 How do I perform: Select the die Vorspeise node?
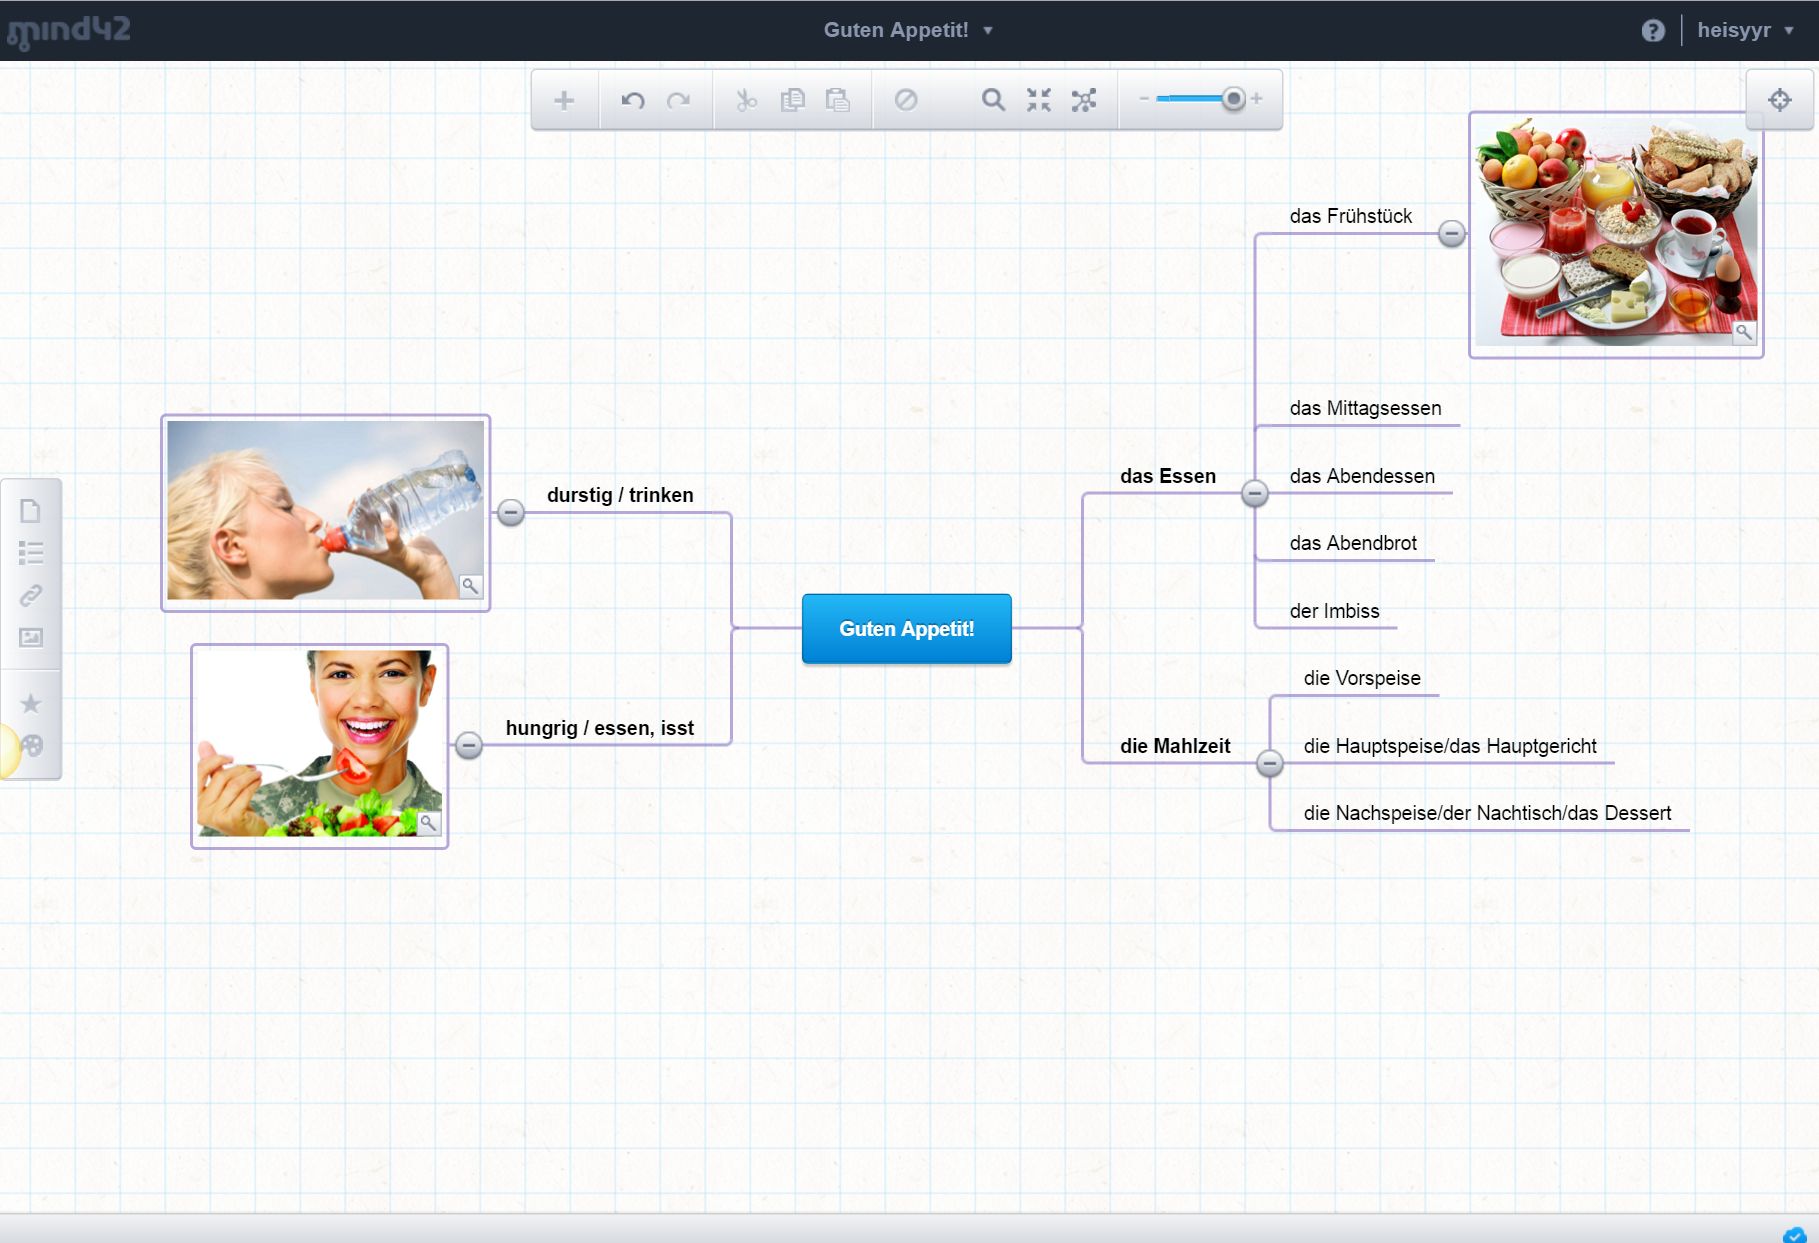(1361, 678)
